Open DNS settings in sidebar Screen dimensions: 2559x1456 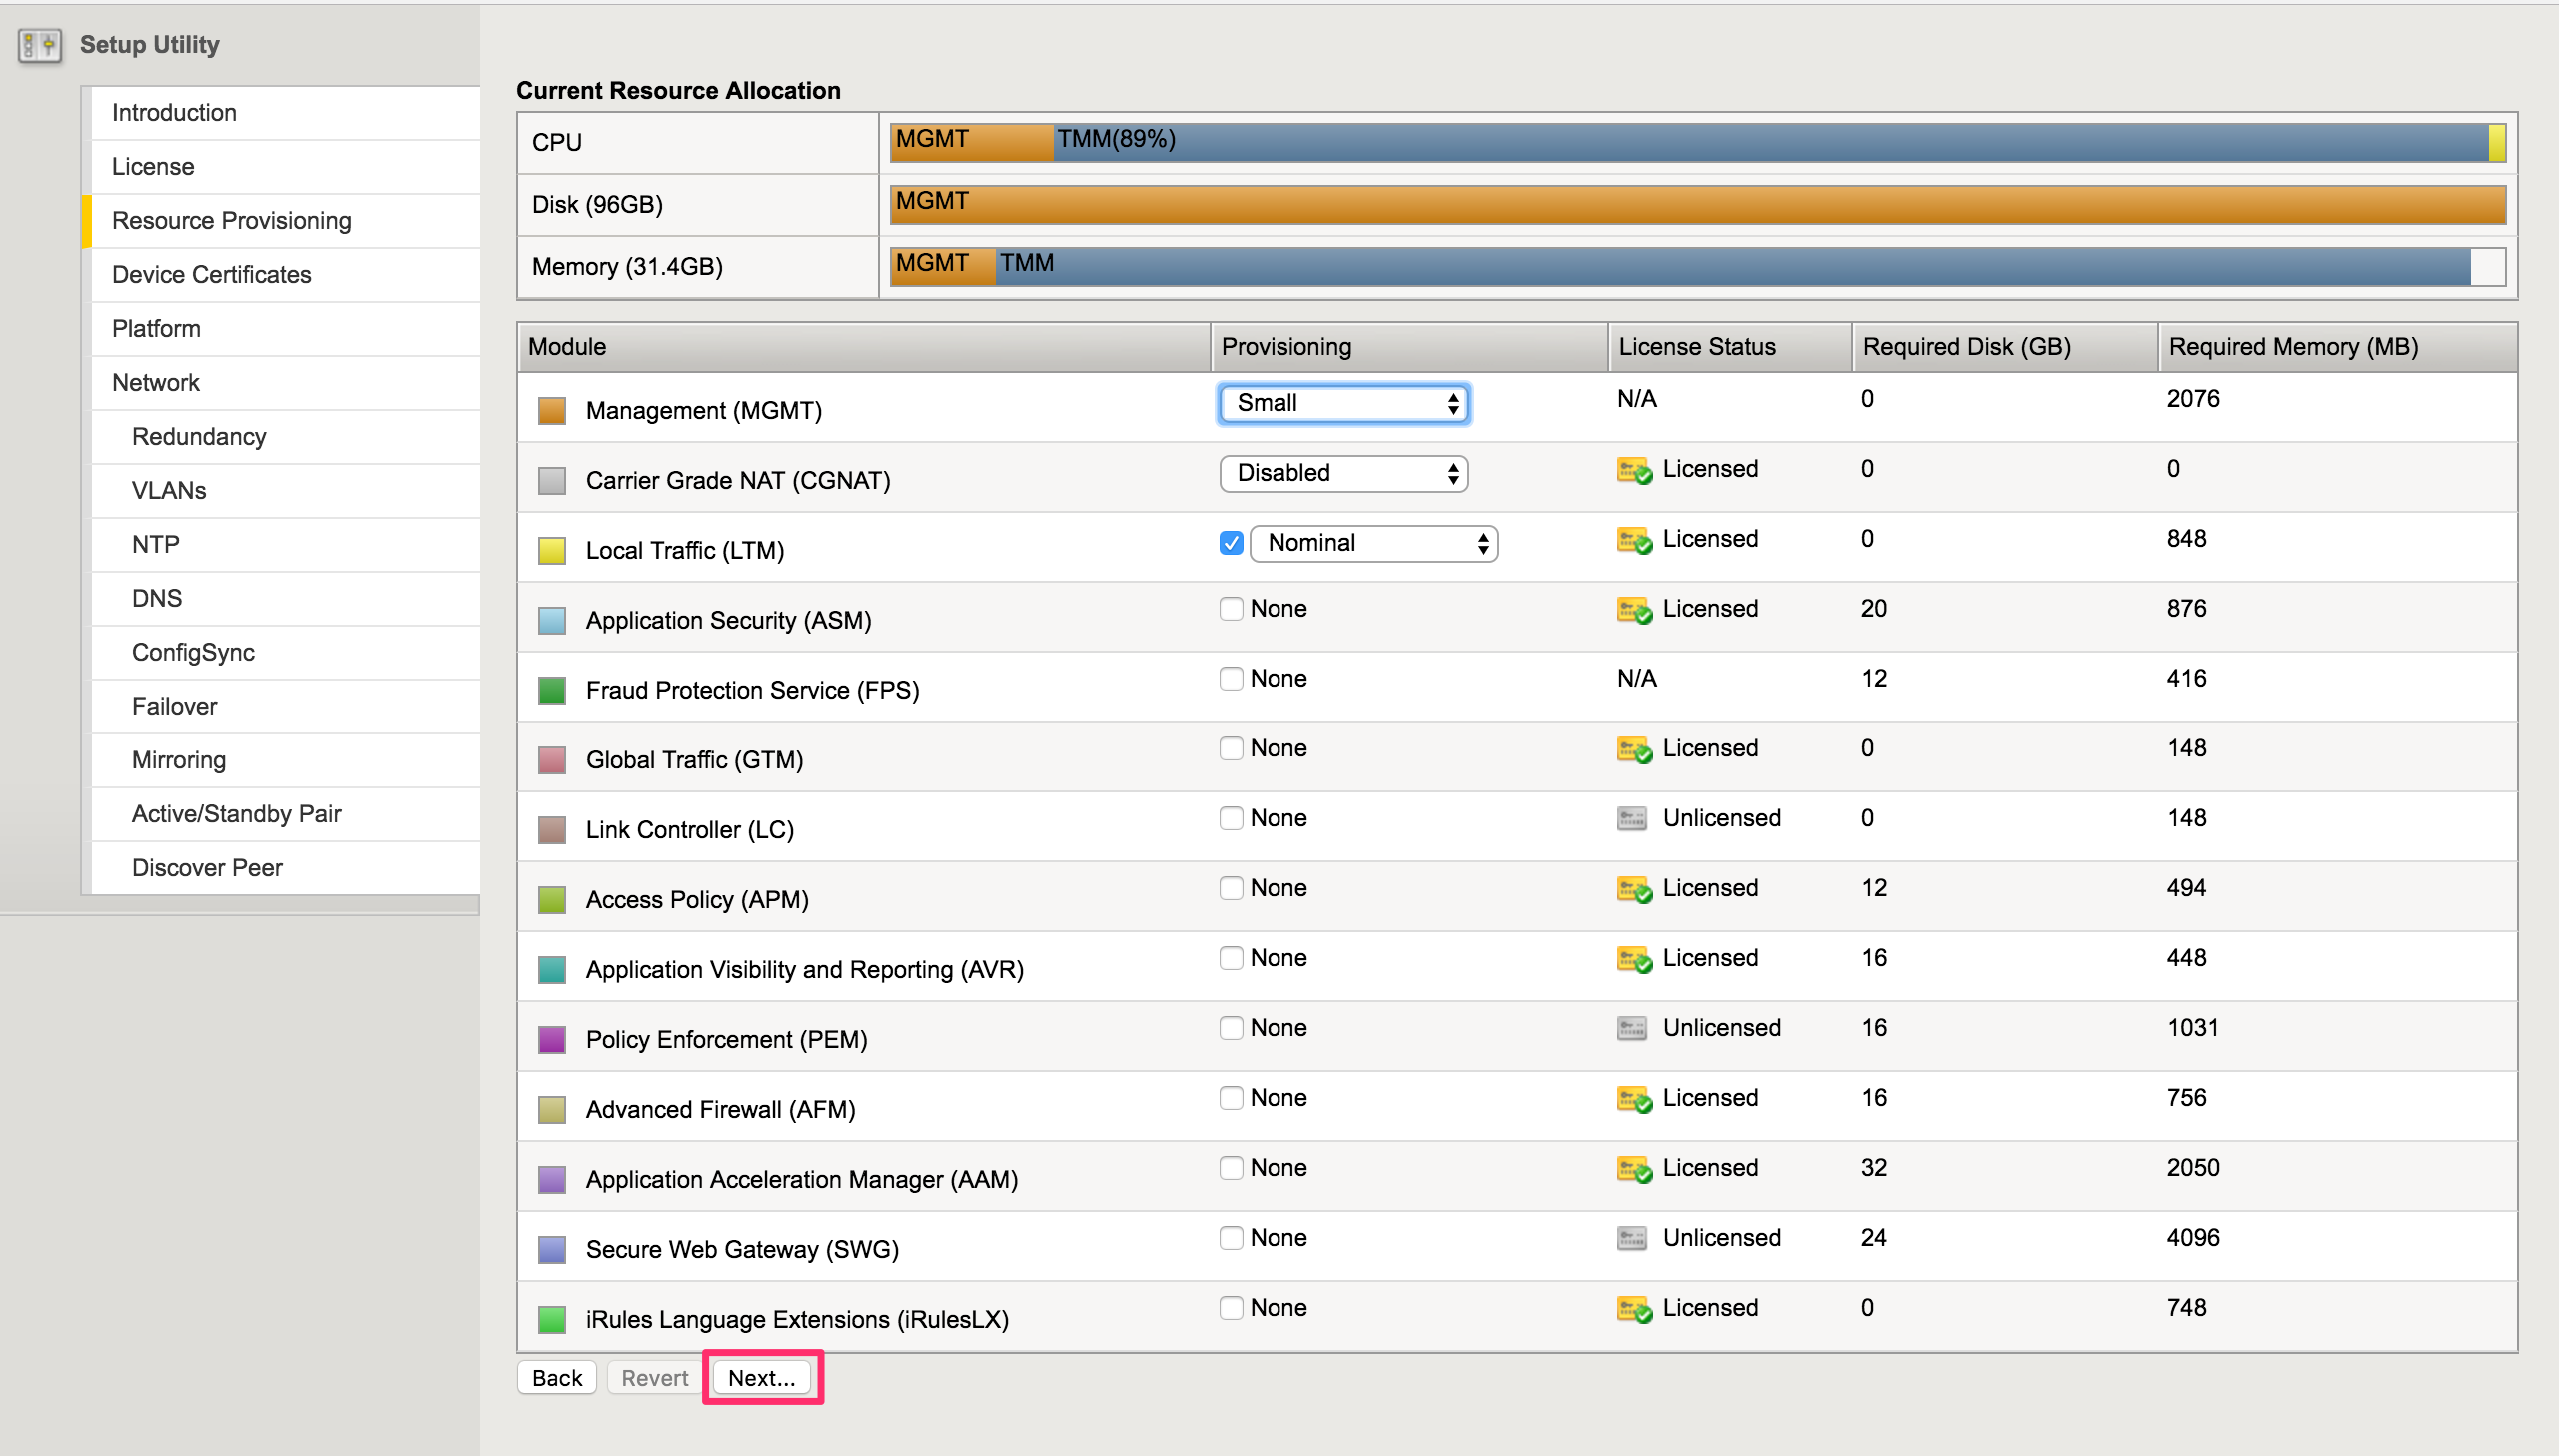click(285, 599)
